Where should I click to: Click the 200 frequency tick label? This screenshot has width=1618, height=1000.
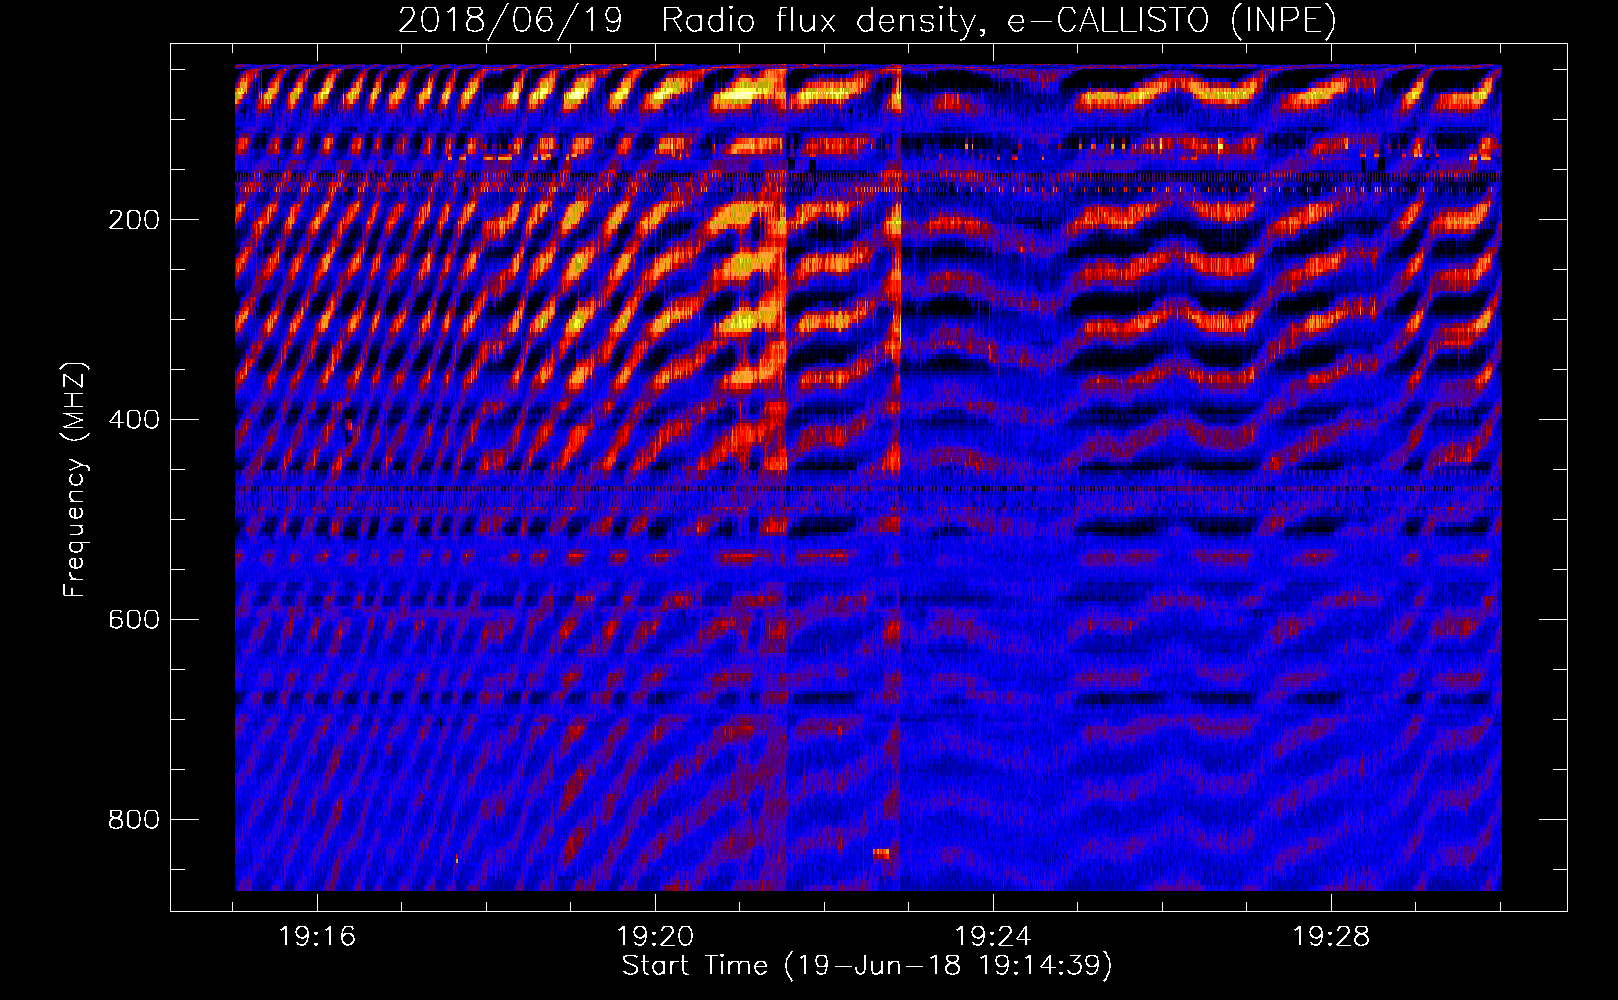point(134,220)
